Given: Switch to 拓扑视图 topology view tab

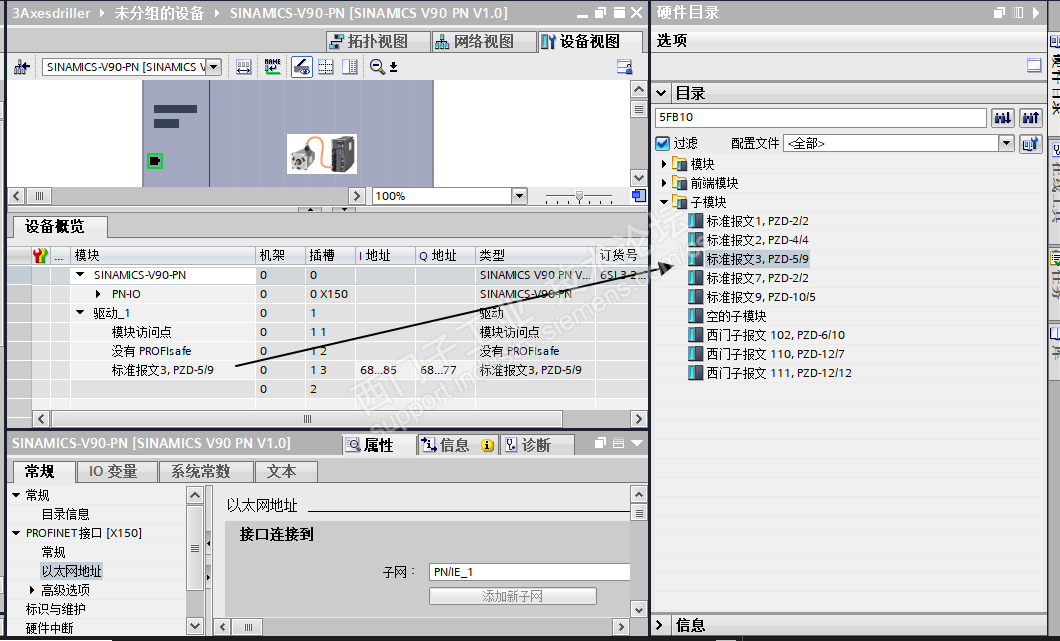Looking at the screenshot, I should [378, 42].
